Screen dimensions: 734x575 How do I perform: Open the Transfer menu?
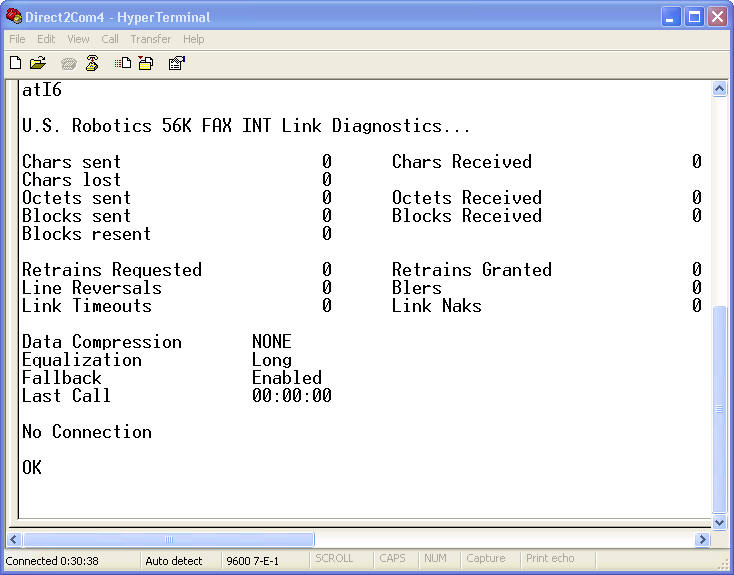coord(151,39)
